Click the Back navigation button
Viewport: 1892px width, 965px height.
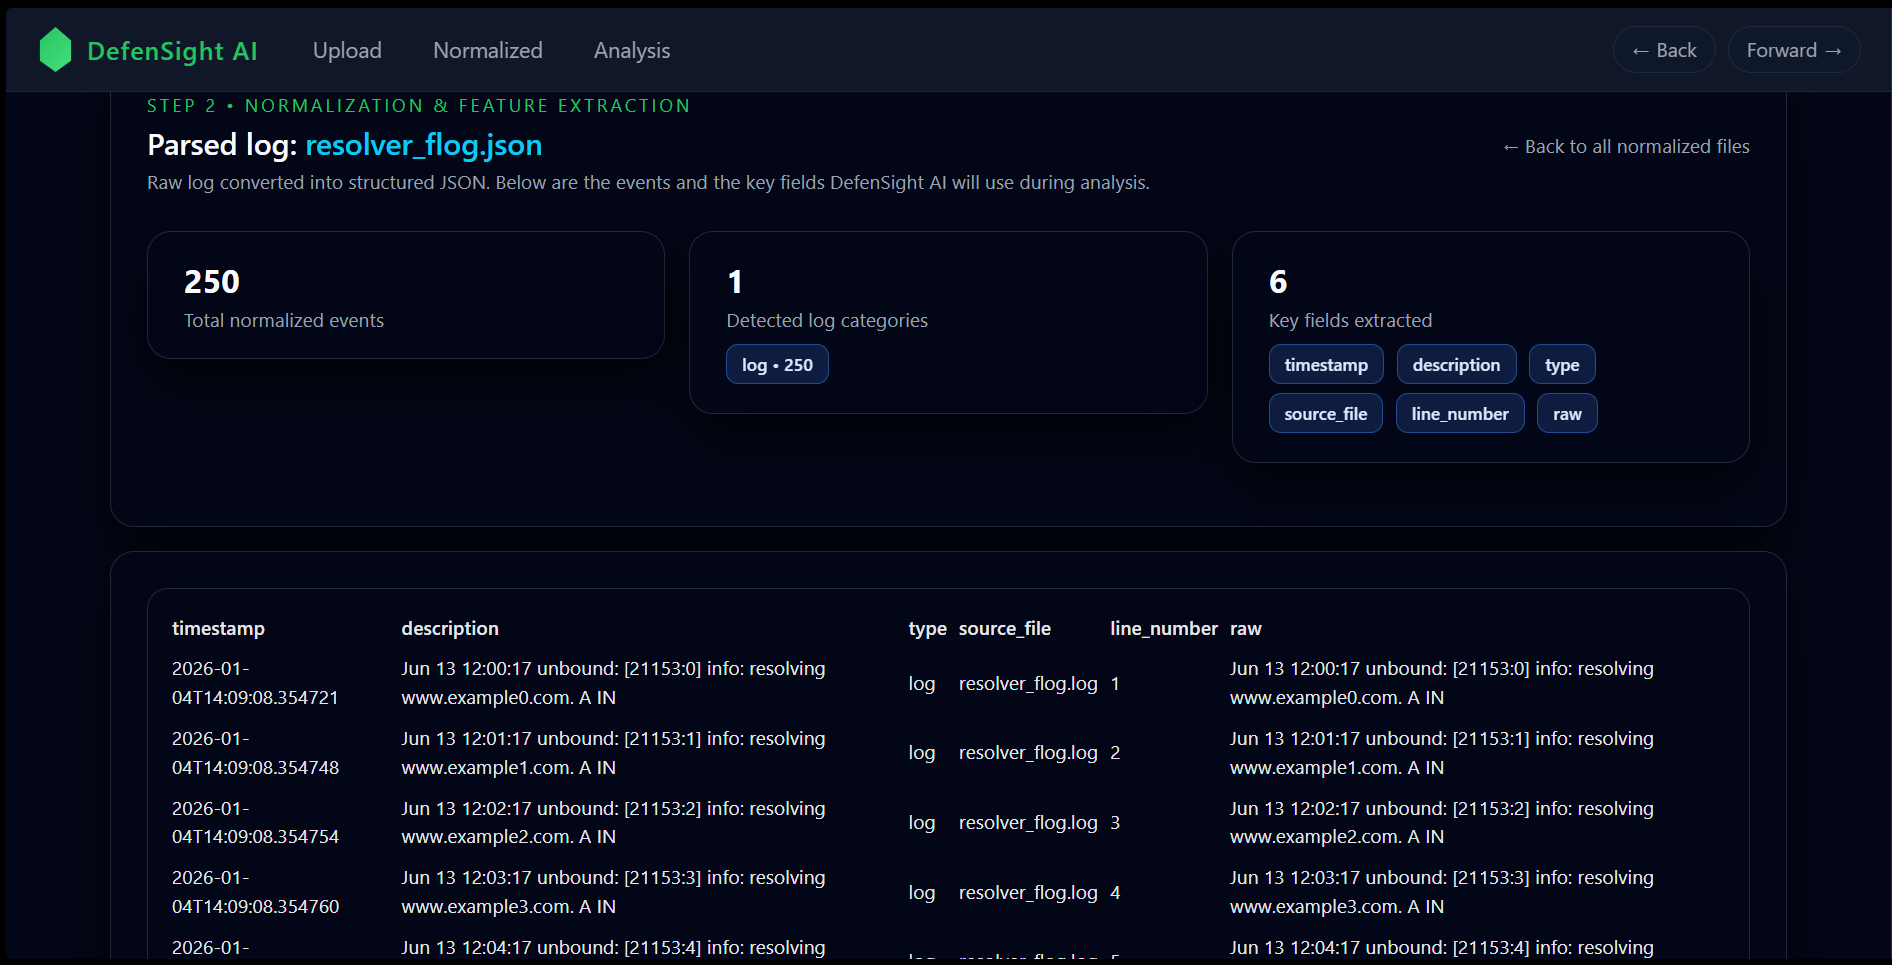[x=1664, y=50]
